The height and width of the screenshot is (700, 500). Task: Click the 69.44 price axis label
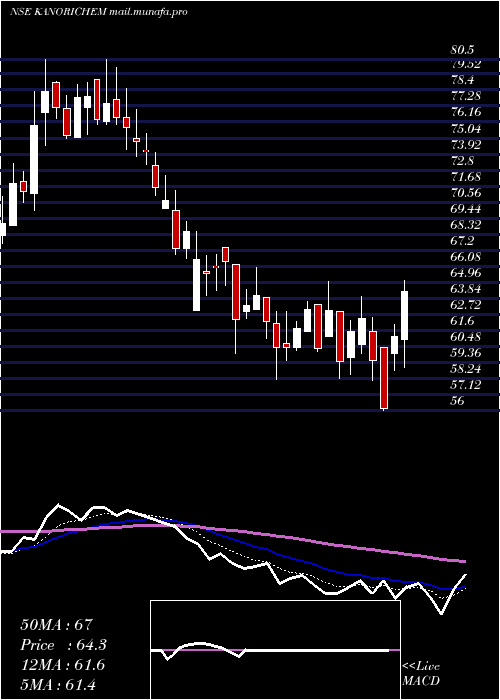pyautogui.click(x=466, y=209)
